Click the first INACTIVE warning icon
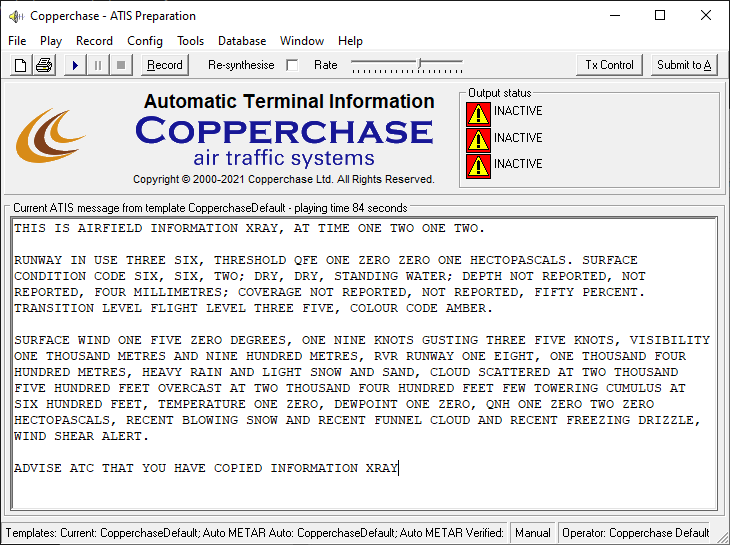Screen dimensions: 730x545 click(x=478, y=114)
